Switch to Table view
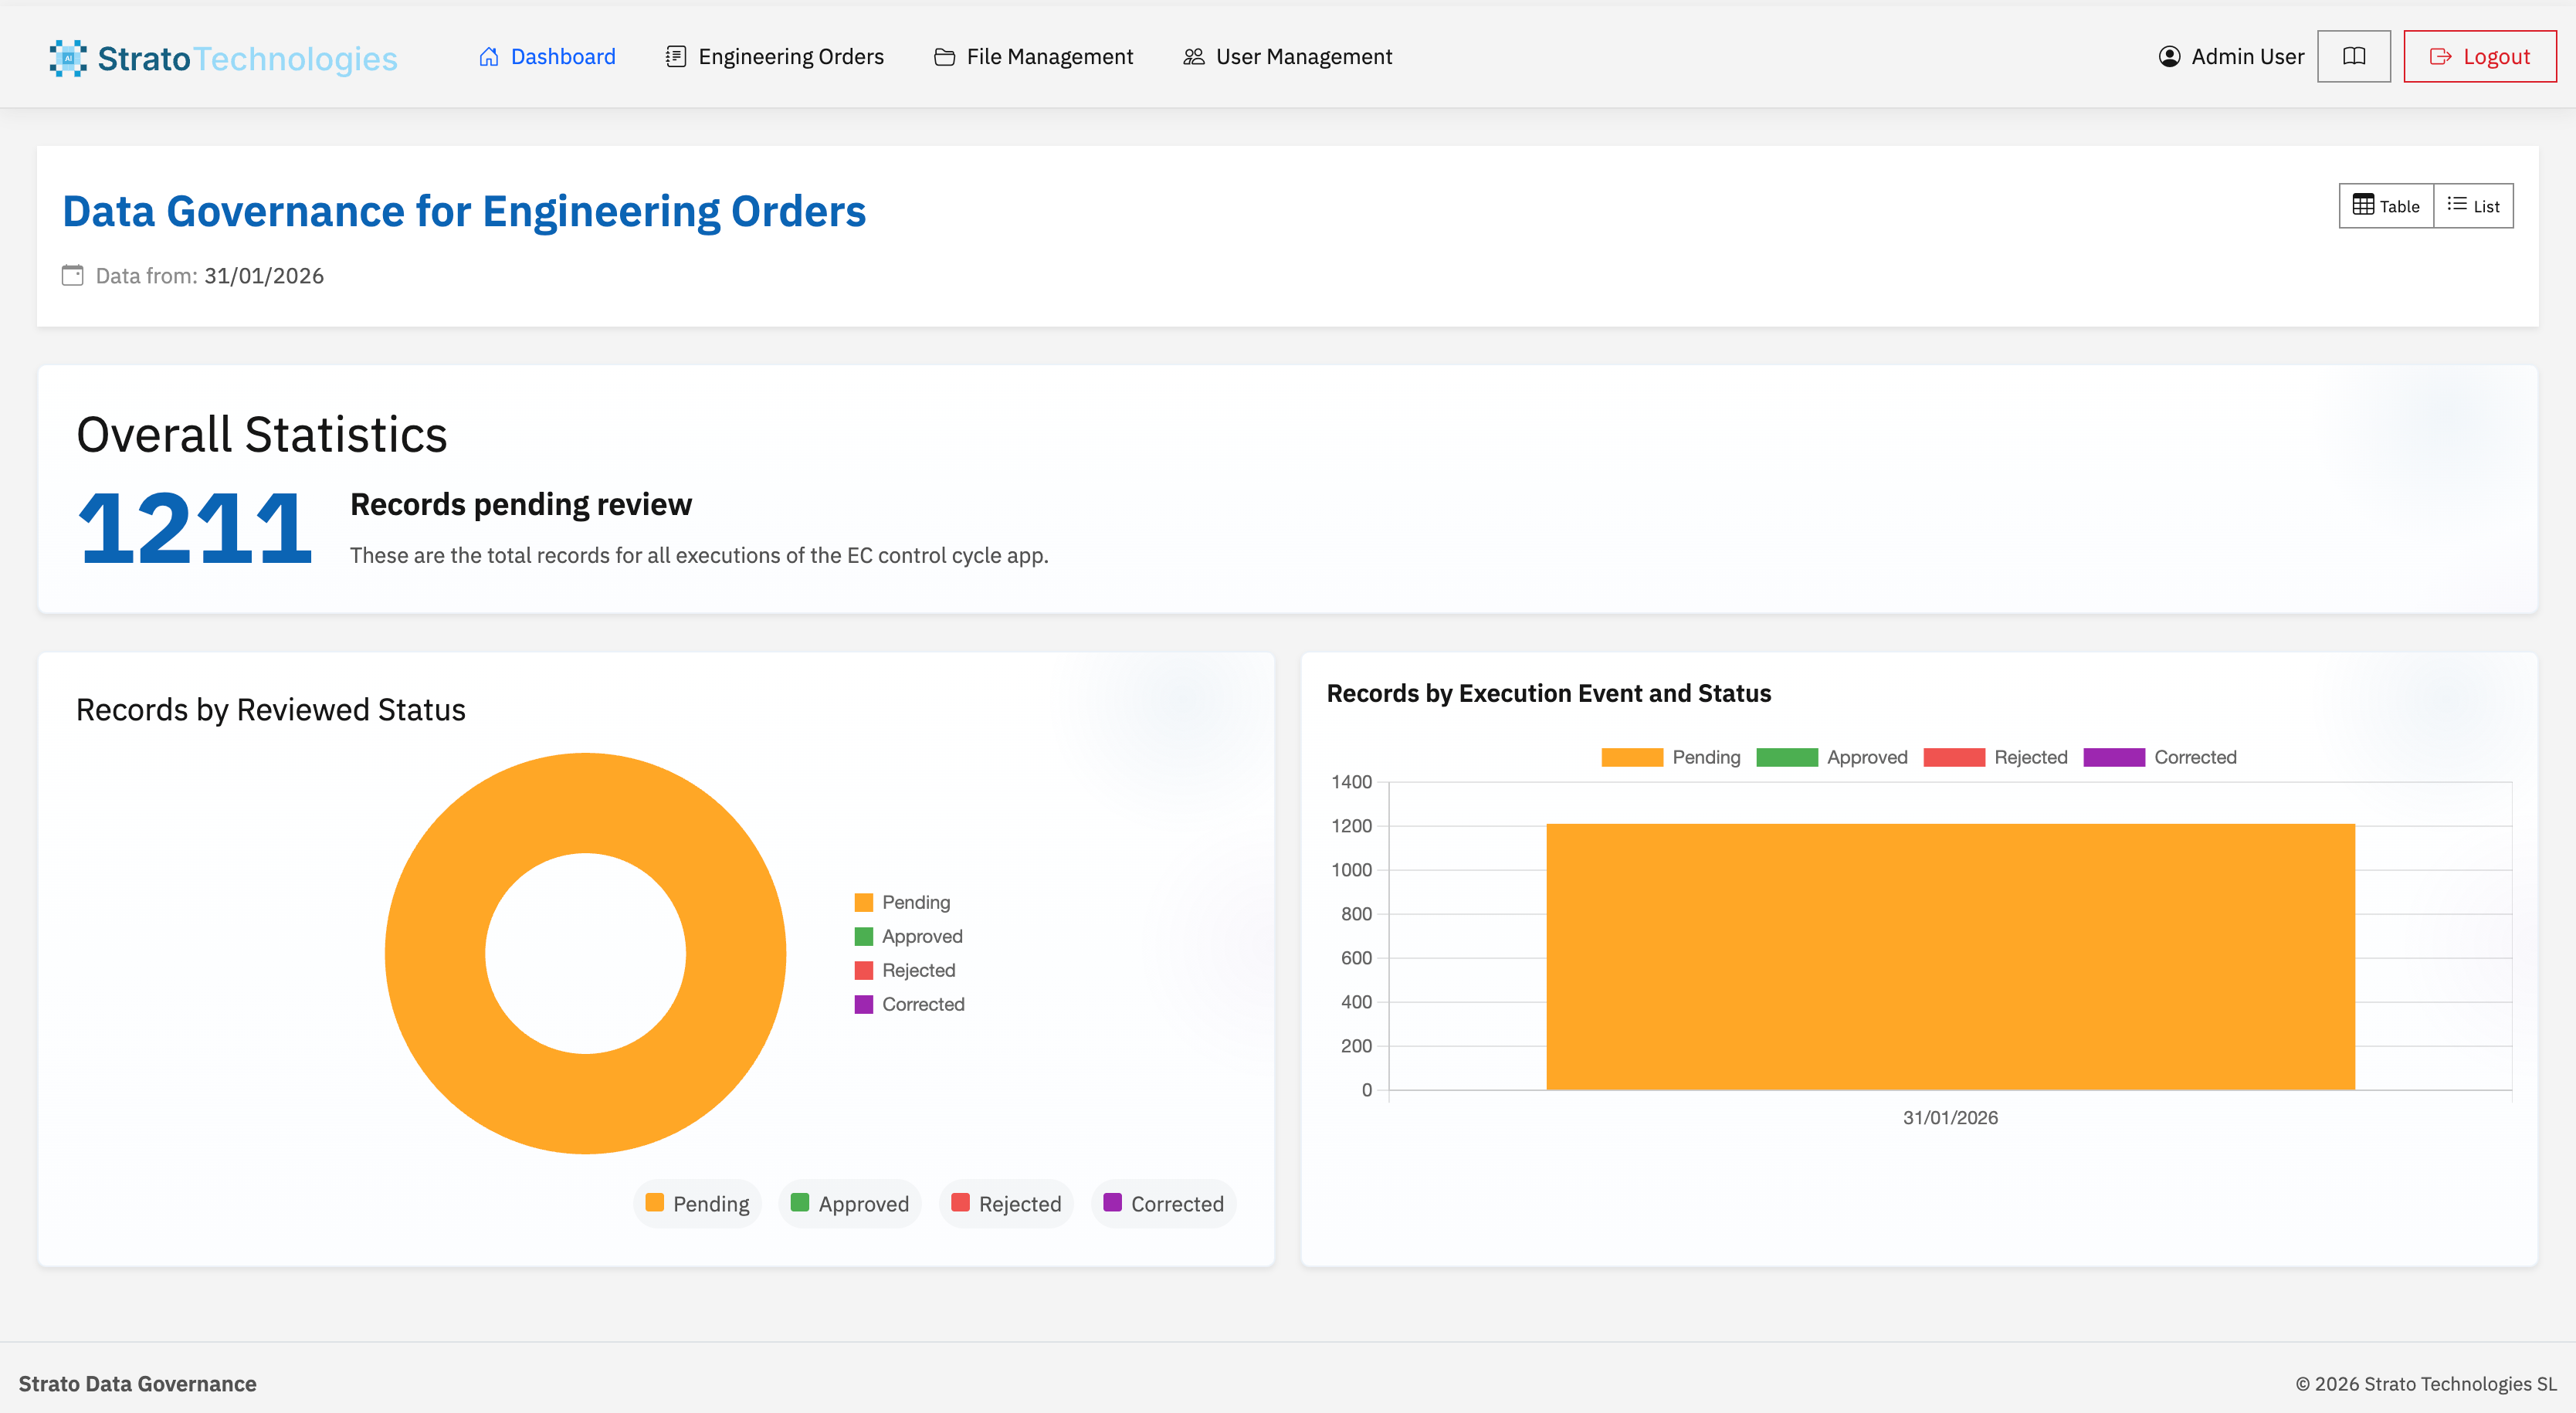Viewport: 2576px width, 1413px height. coord(2386,206)
